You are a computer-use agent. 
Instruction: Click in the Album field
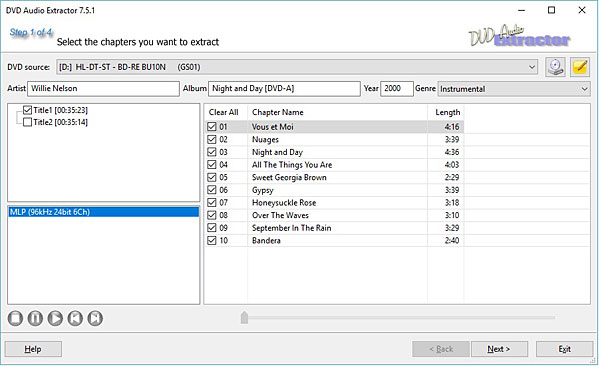(284, 88)
